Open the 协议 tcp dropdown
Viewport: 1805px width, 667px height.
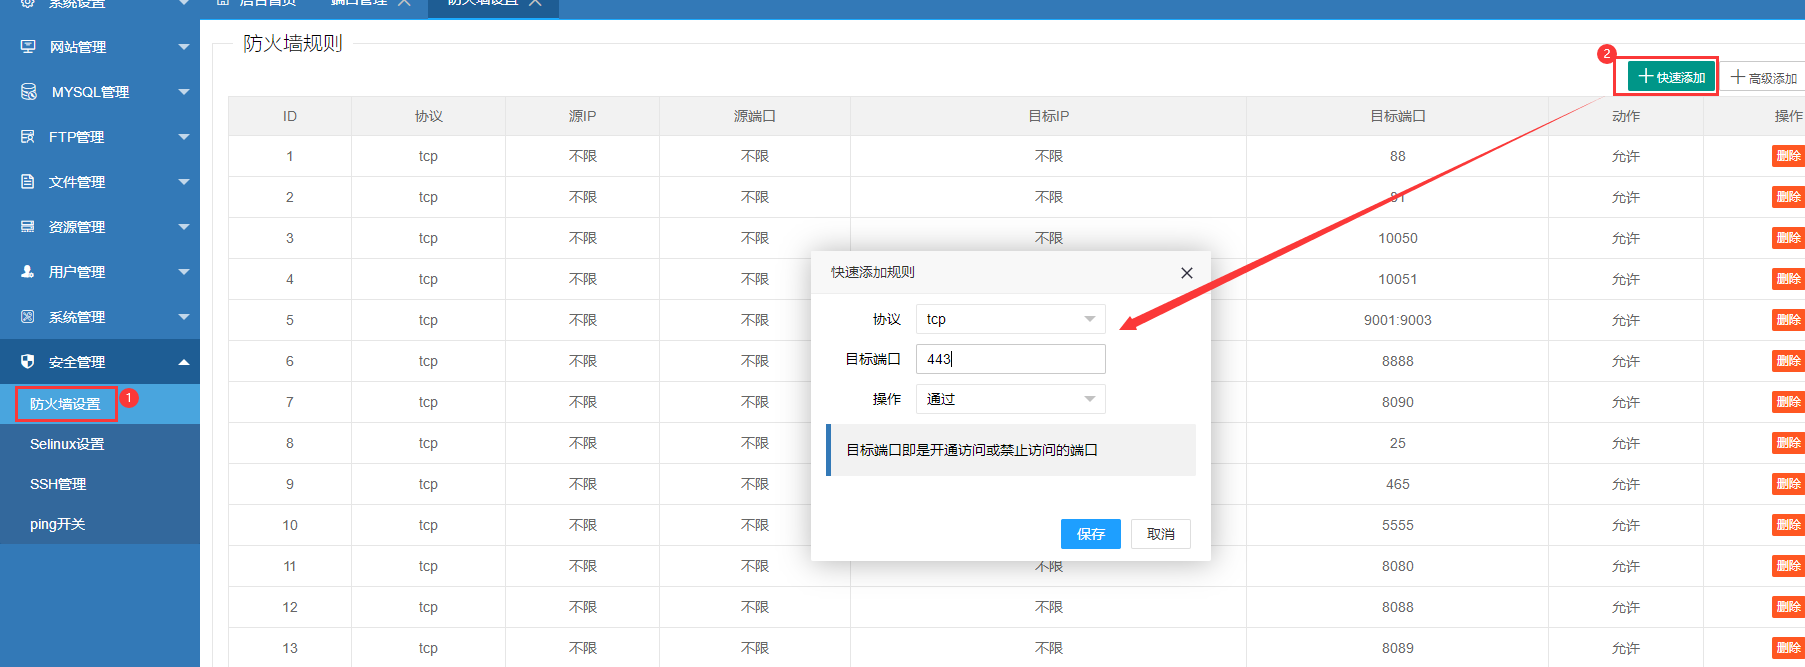[x=1010, y=319]
